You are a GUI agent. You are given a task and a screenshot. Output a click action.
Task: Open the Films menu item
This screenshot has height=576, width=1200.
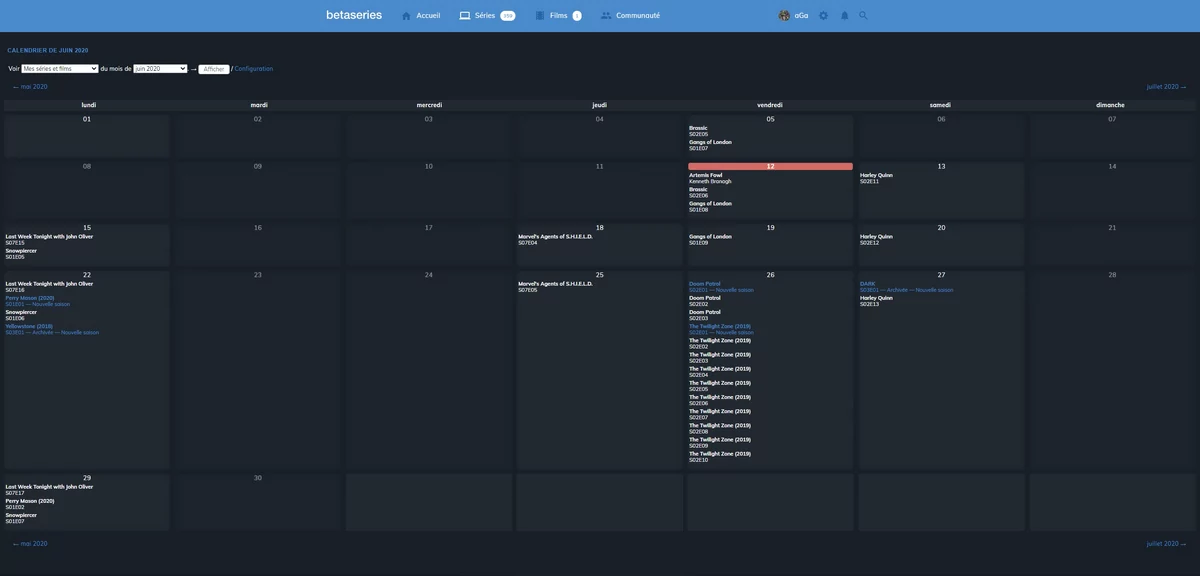pyautogui.click(x=558, y=16)
